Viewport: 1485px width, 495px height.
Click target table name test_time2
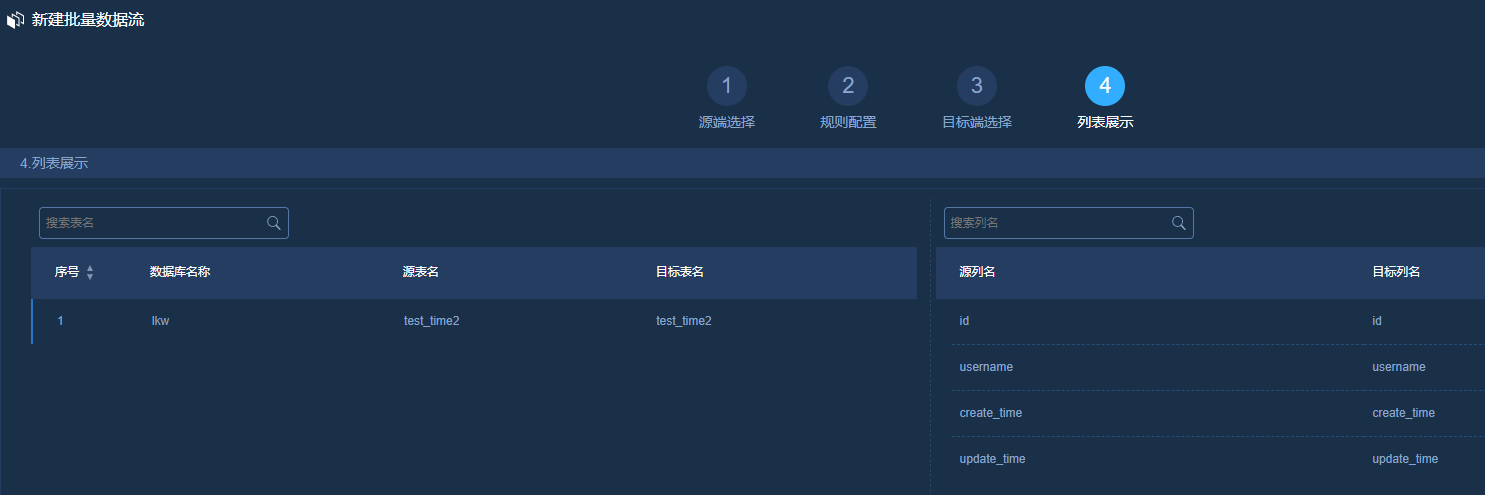point(683,321)
